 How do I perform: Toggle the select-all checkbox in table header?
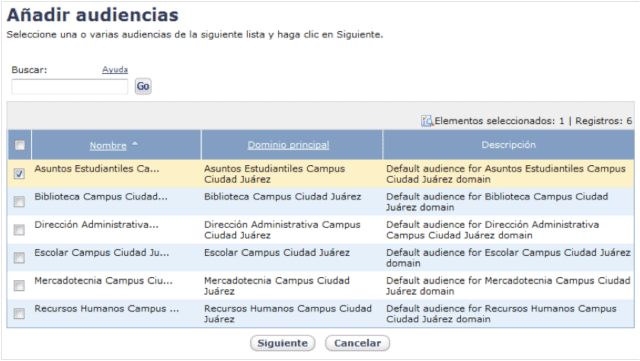pos(20,145)
